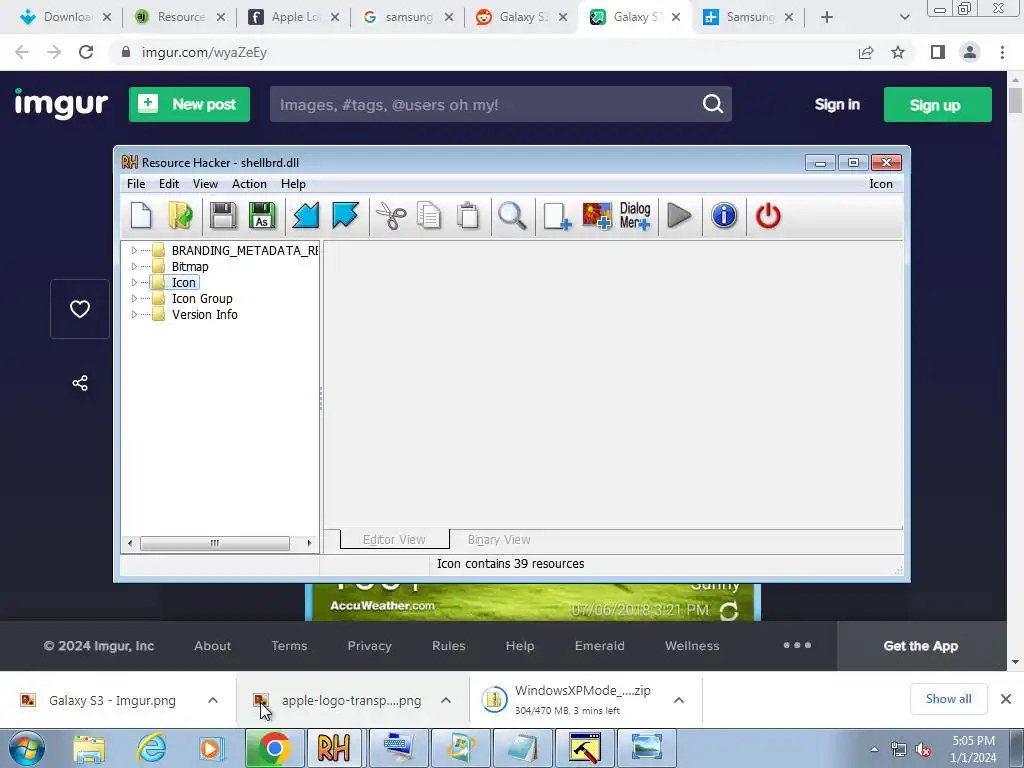This screenshot has height=768, width=1024.
Task: Click the Save floppy disk icon in Resource Hacker
Action: (223, 216)
